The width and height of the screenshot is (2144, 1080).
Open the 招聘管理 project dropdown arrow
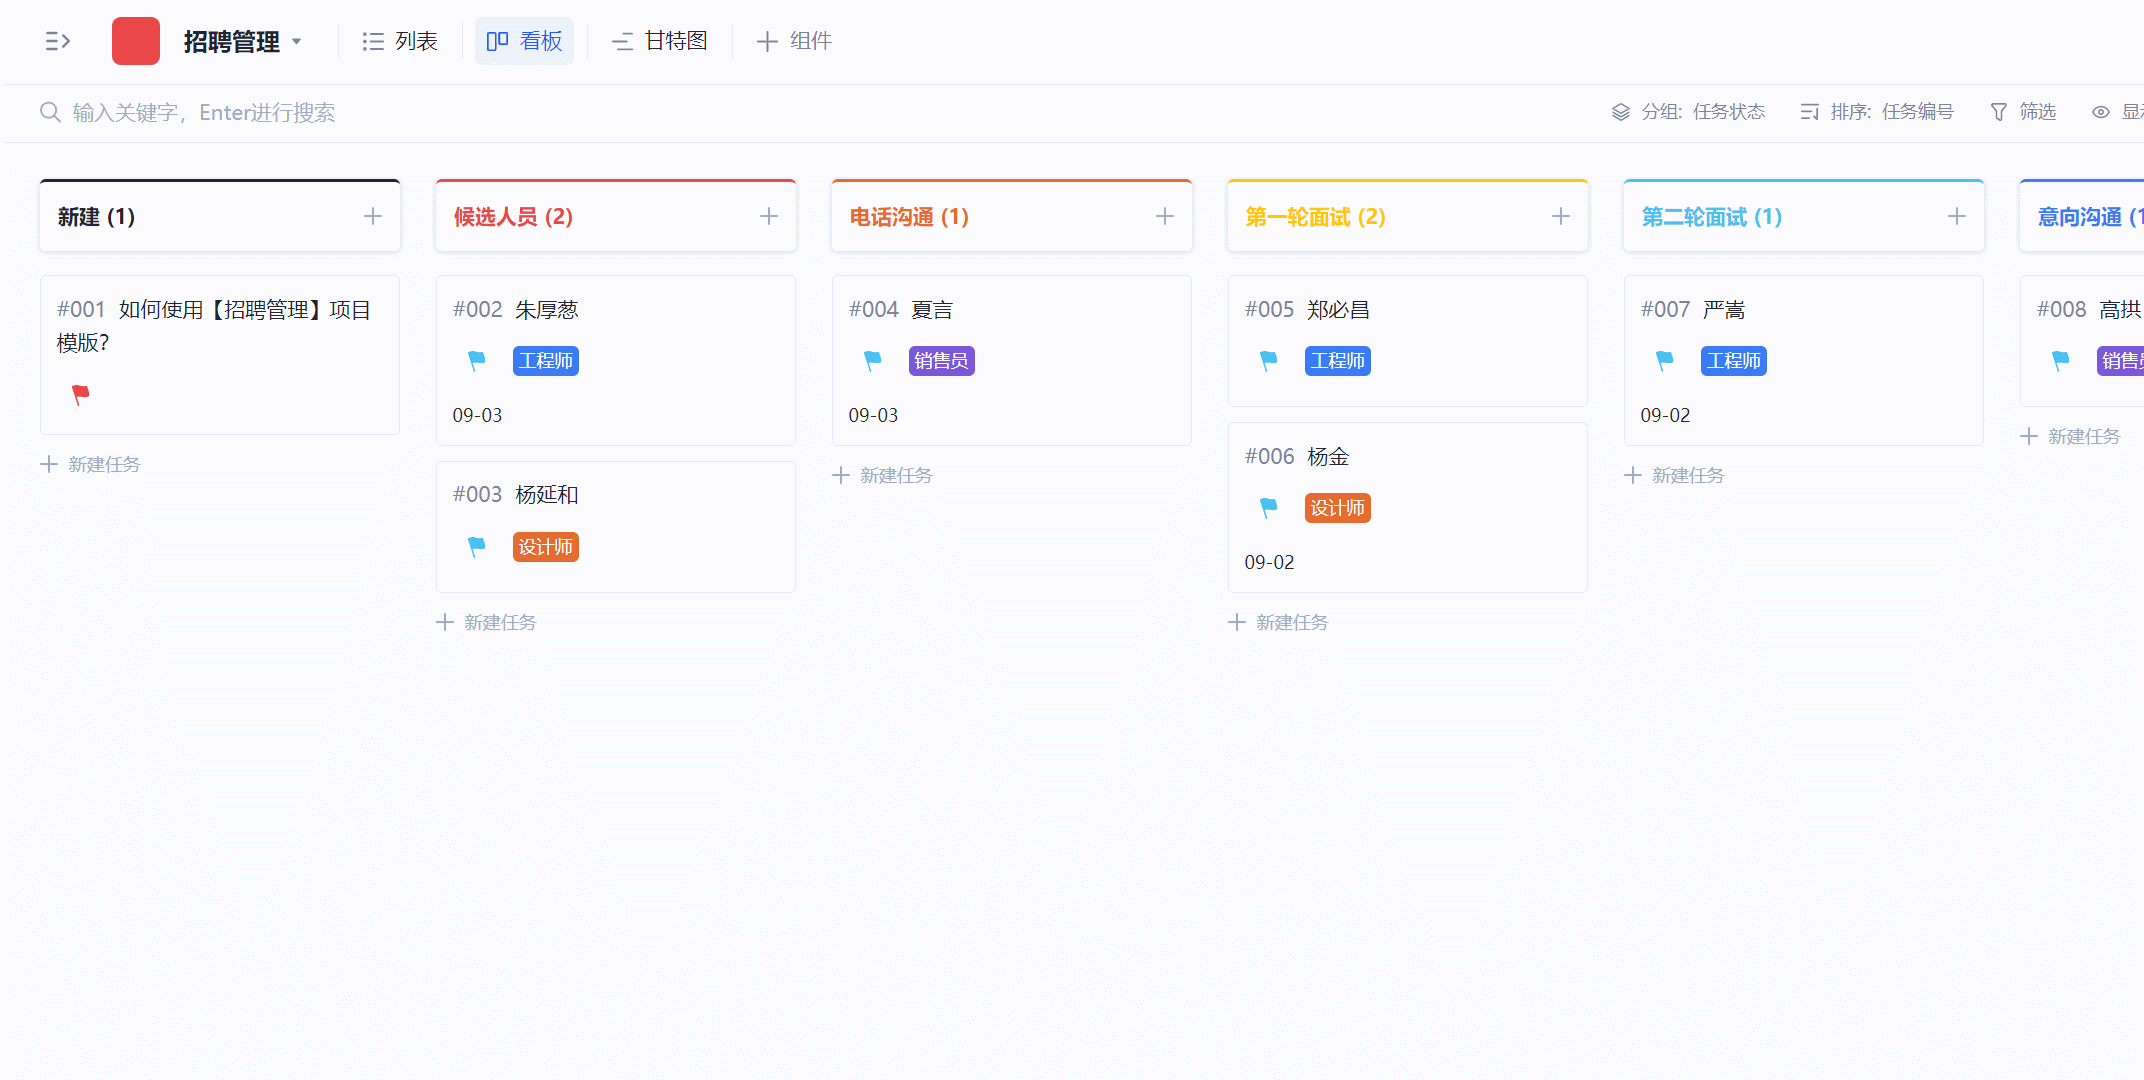click(297, 42)
